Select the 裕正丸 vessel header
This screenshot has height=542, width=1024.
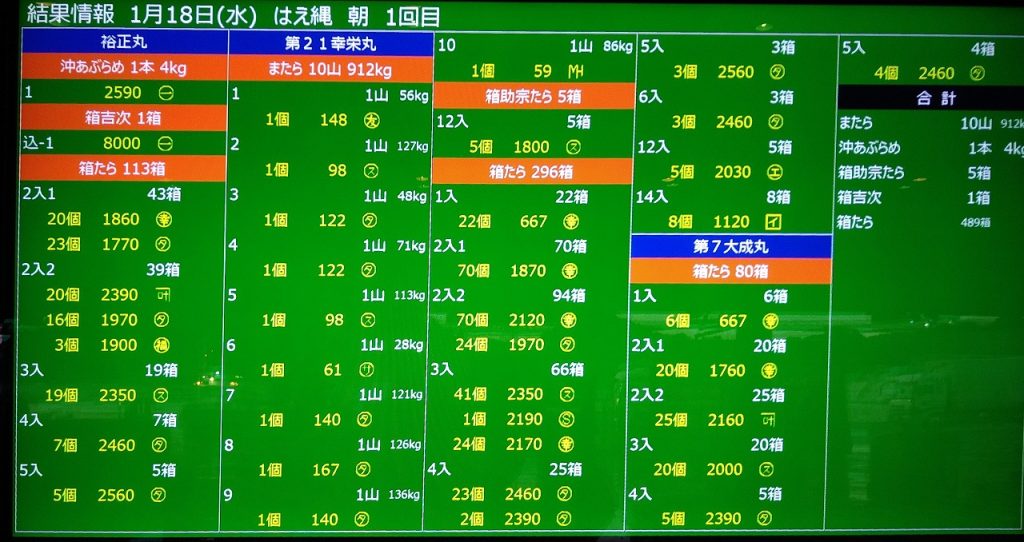(124, 42)
